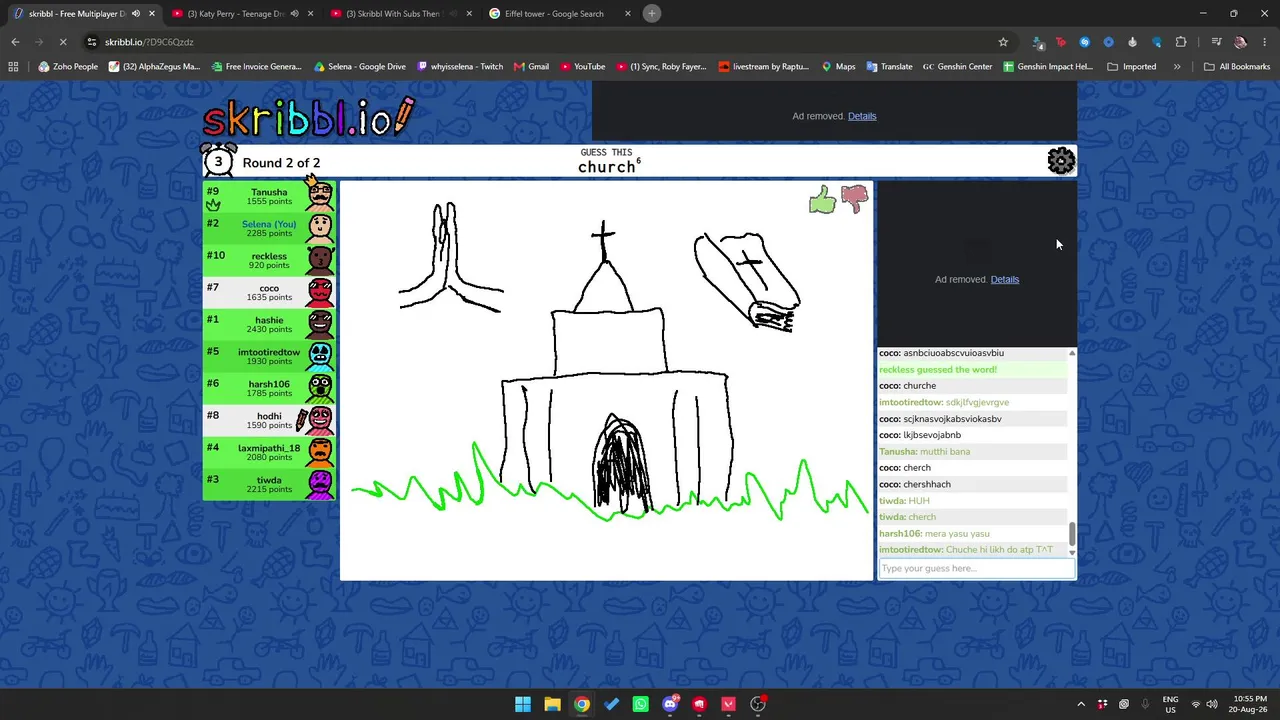This screenshot has height=720, width=1280.
Task: Open the Chrome apps grid
Action: tap(13, 67)
